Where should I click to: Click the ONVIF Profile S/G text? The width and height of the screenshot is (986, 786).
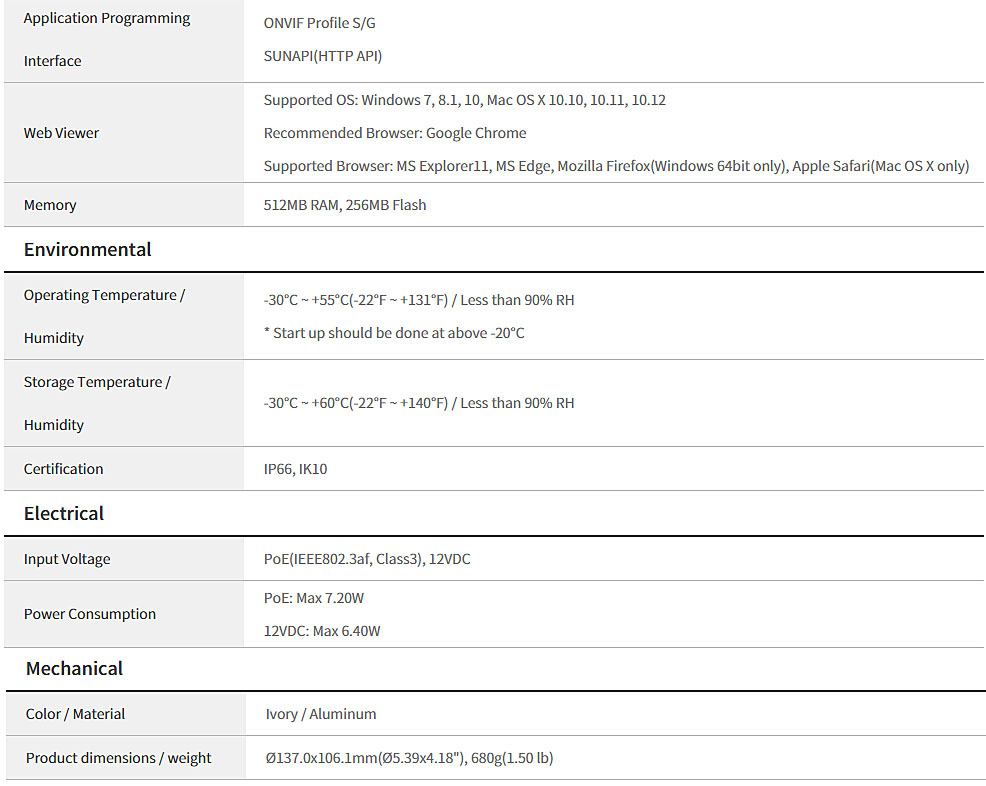point(319,23)
